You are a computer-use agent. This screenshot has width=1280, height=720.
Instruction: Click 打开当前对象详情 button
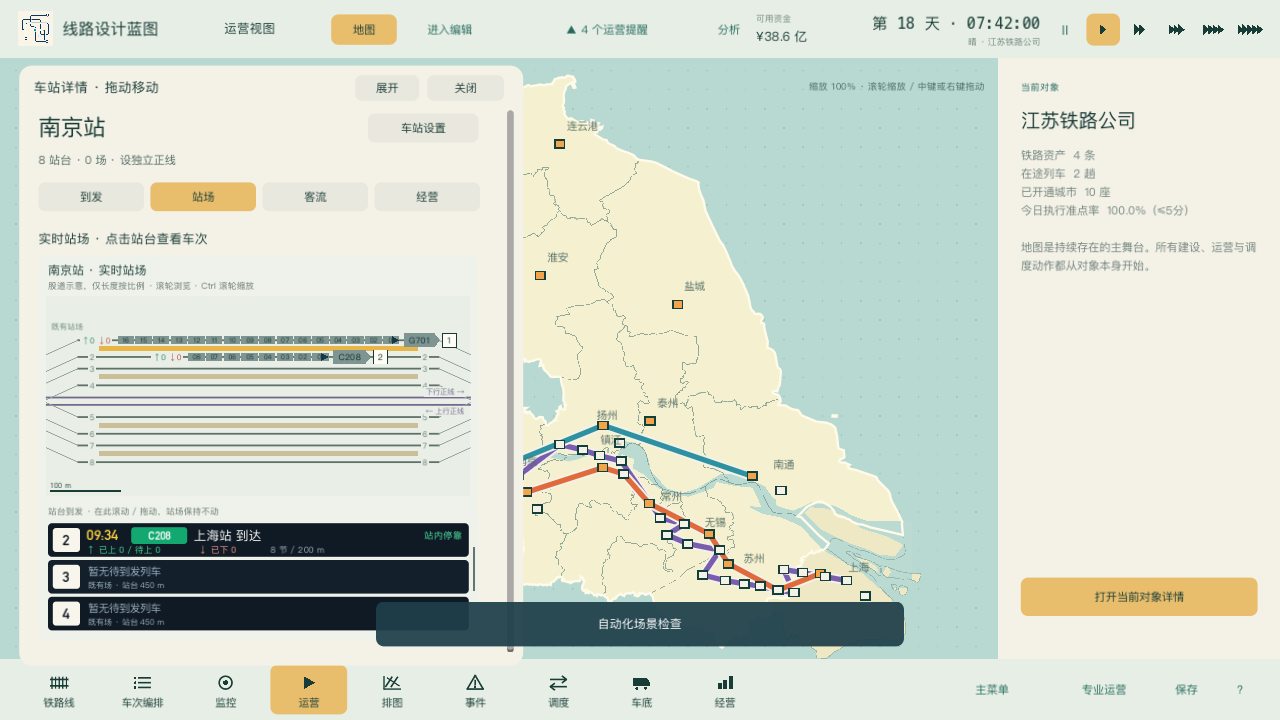click(1139, 597)
